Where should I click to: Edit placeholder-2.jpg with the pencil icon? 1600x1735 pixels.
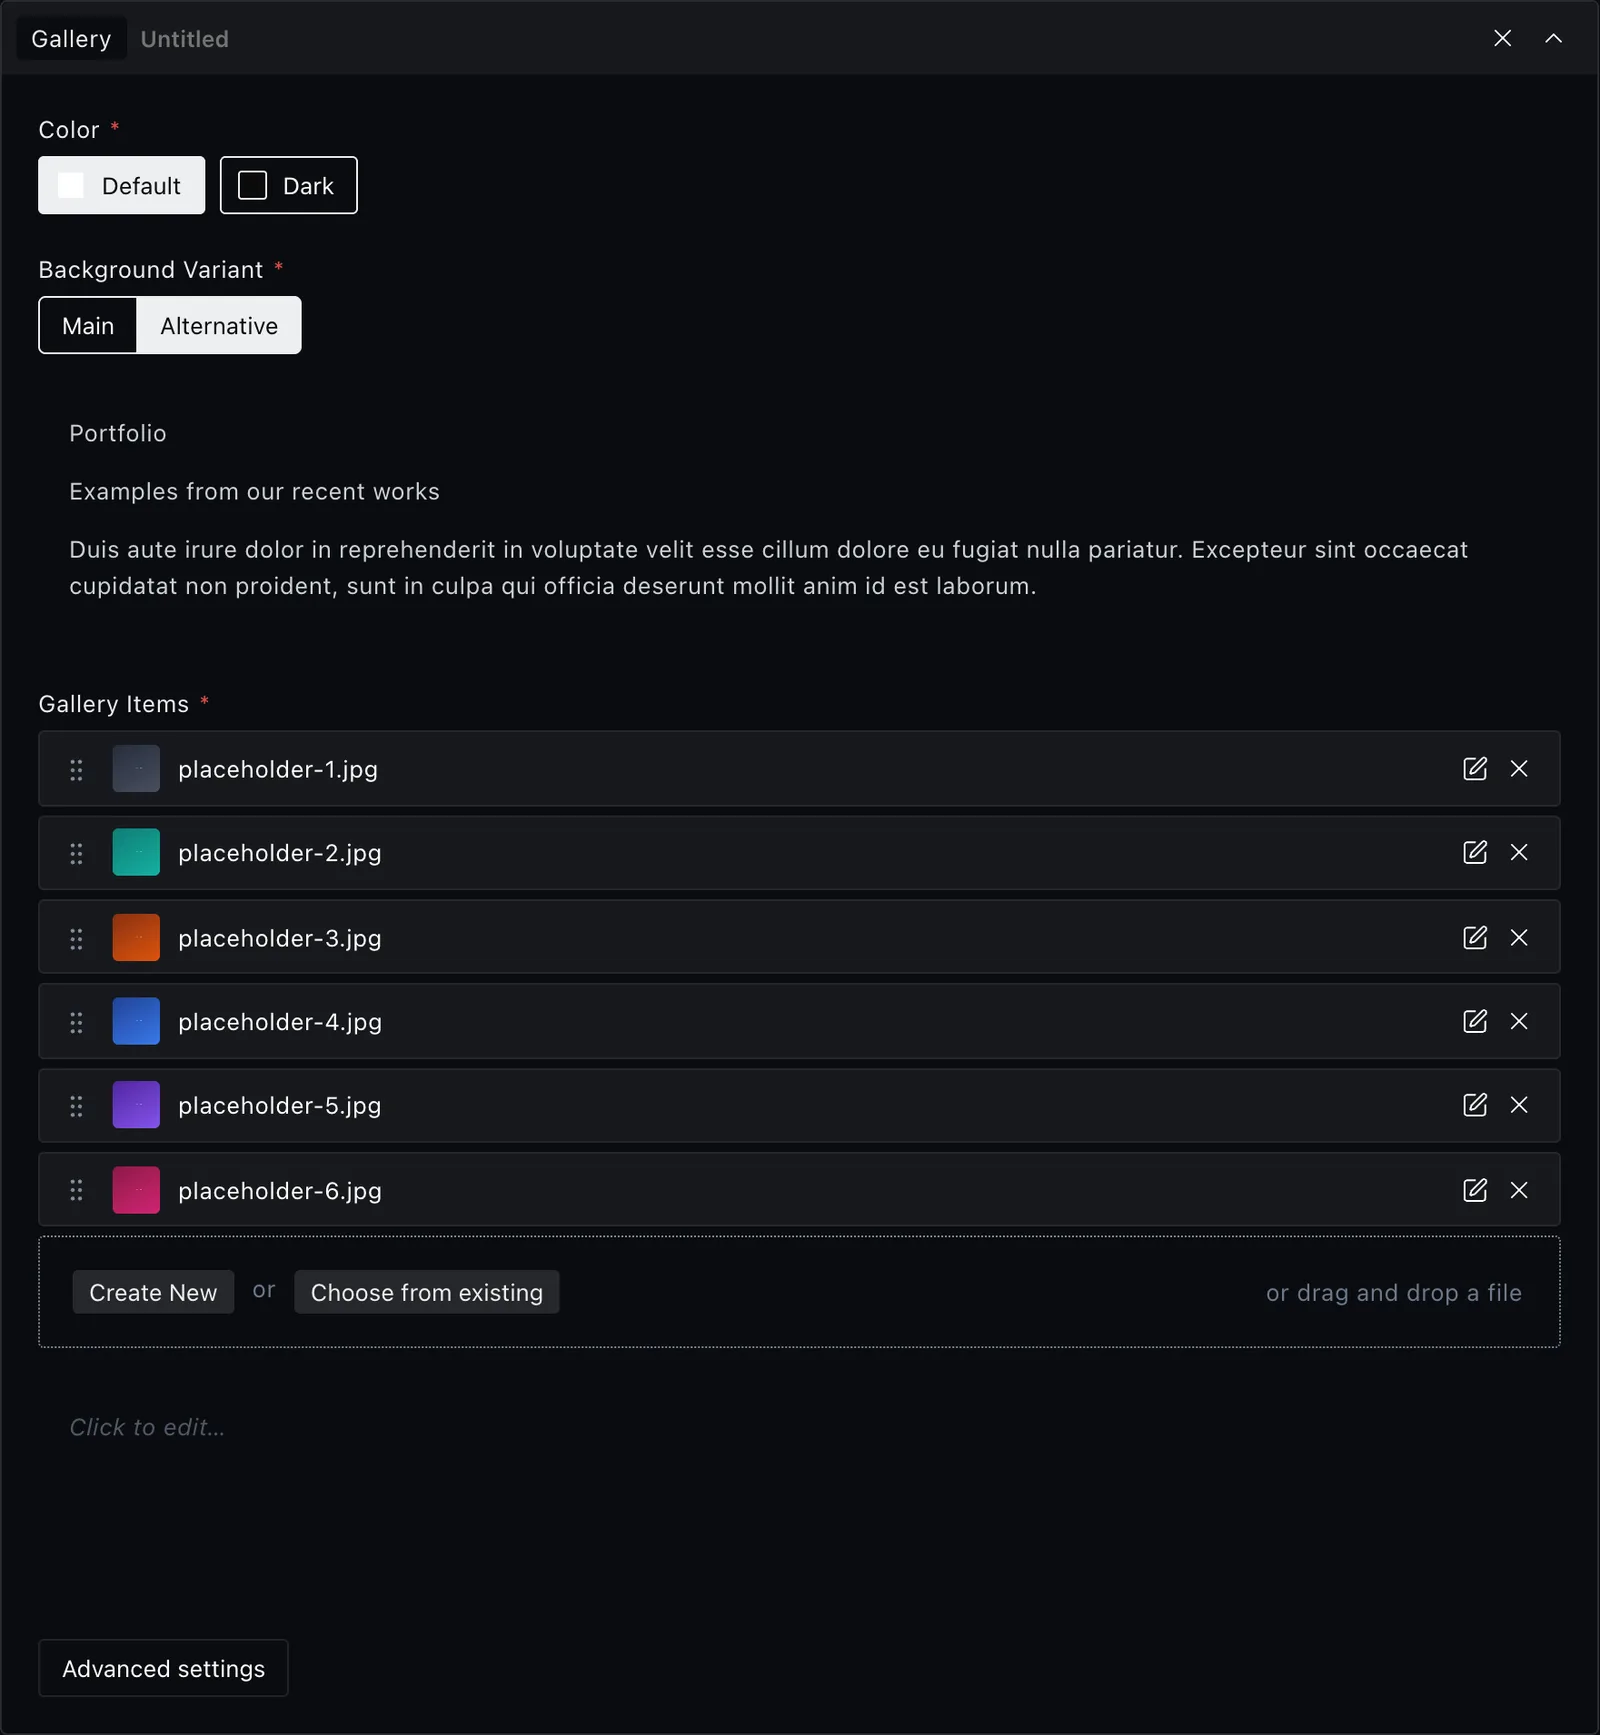click(x=1475, y=852)
